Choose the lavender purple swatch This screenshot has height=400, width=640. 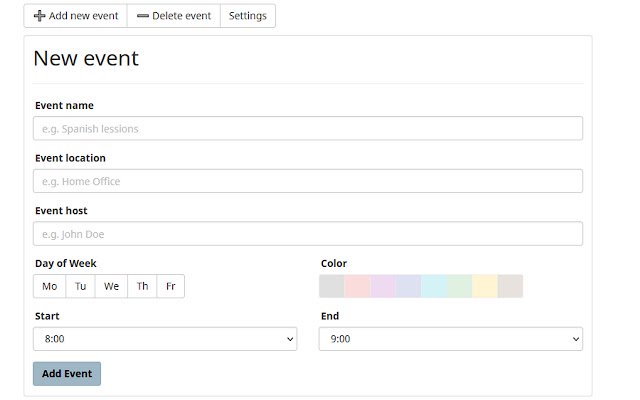click(x=383, y=287)
